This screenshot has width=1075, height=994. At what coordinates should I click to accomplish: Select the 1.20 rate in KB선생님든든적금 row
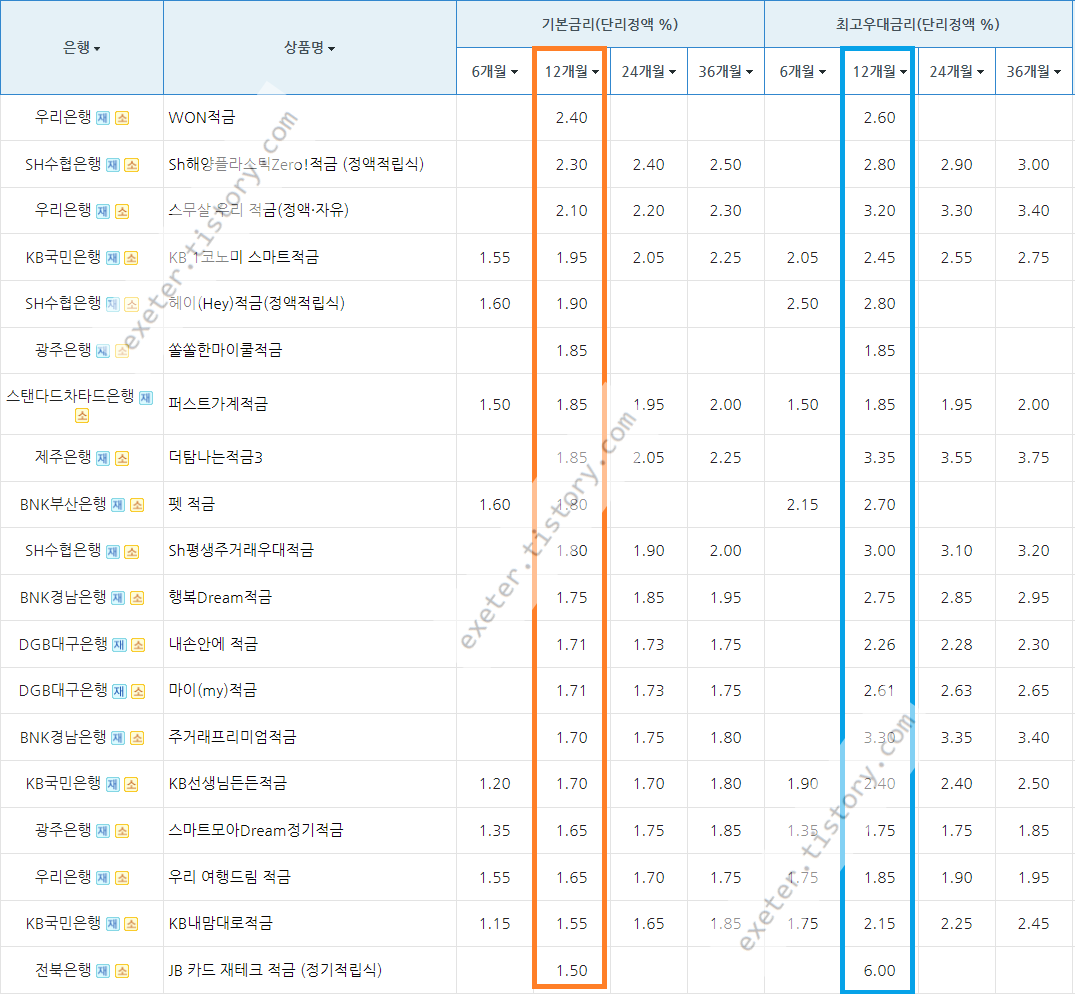[x=494, y=784]
